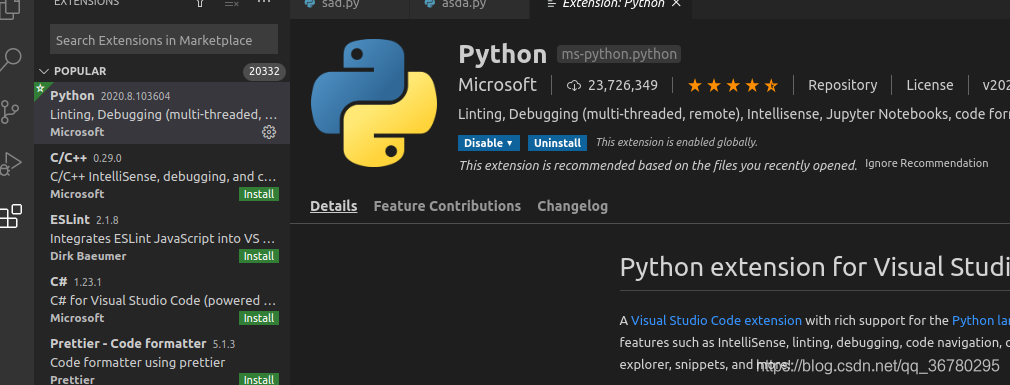Open the Search view in activity bar

pyautogui.click(x=10, y=60)
